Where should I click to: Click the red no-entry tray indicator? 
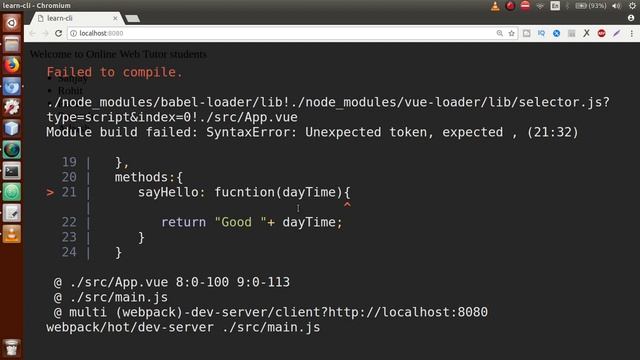525,6
